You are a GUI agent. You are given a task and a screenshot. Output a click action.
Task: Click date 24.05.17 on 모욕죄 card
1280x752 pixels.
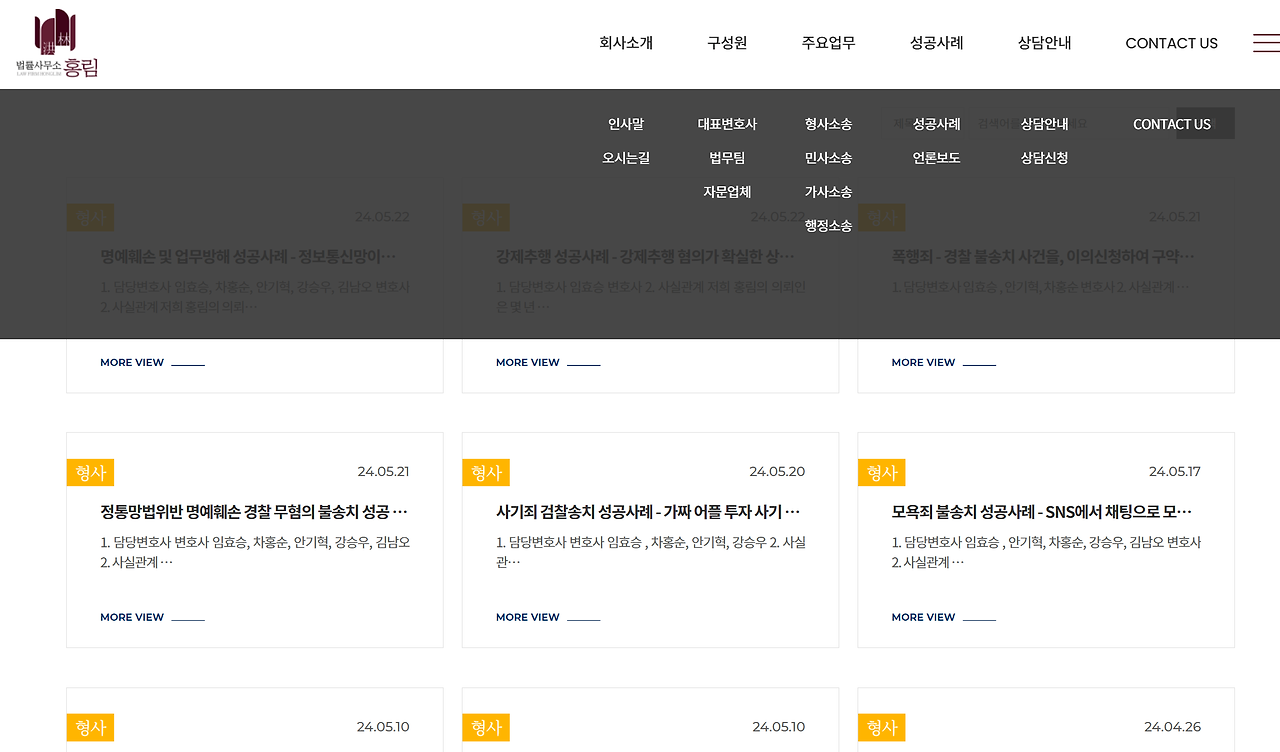(1175, 472)
